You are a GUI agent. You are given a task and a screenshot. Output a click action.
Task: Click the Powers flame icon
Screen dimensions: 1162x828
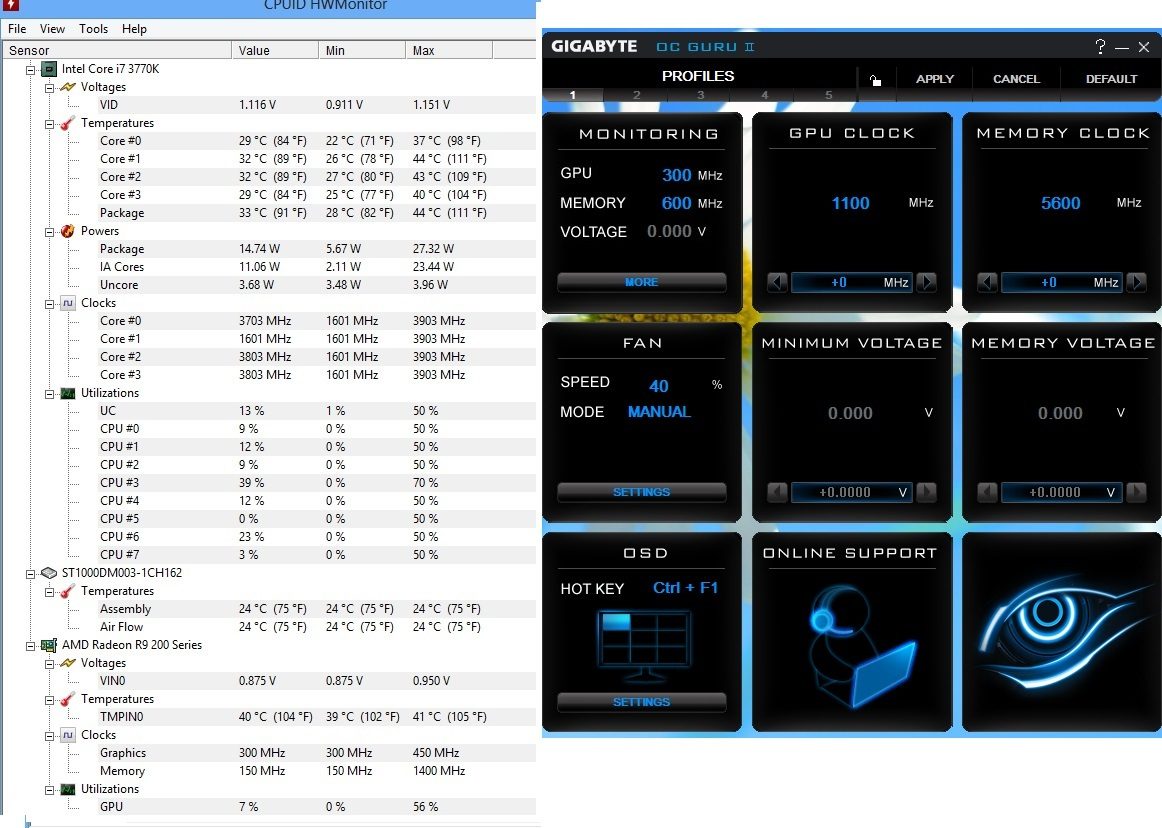tap(68, 231)
